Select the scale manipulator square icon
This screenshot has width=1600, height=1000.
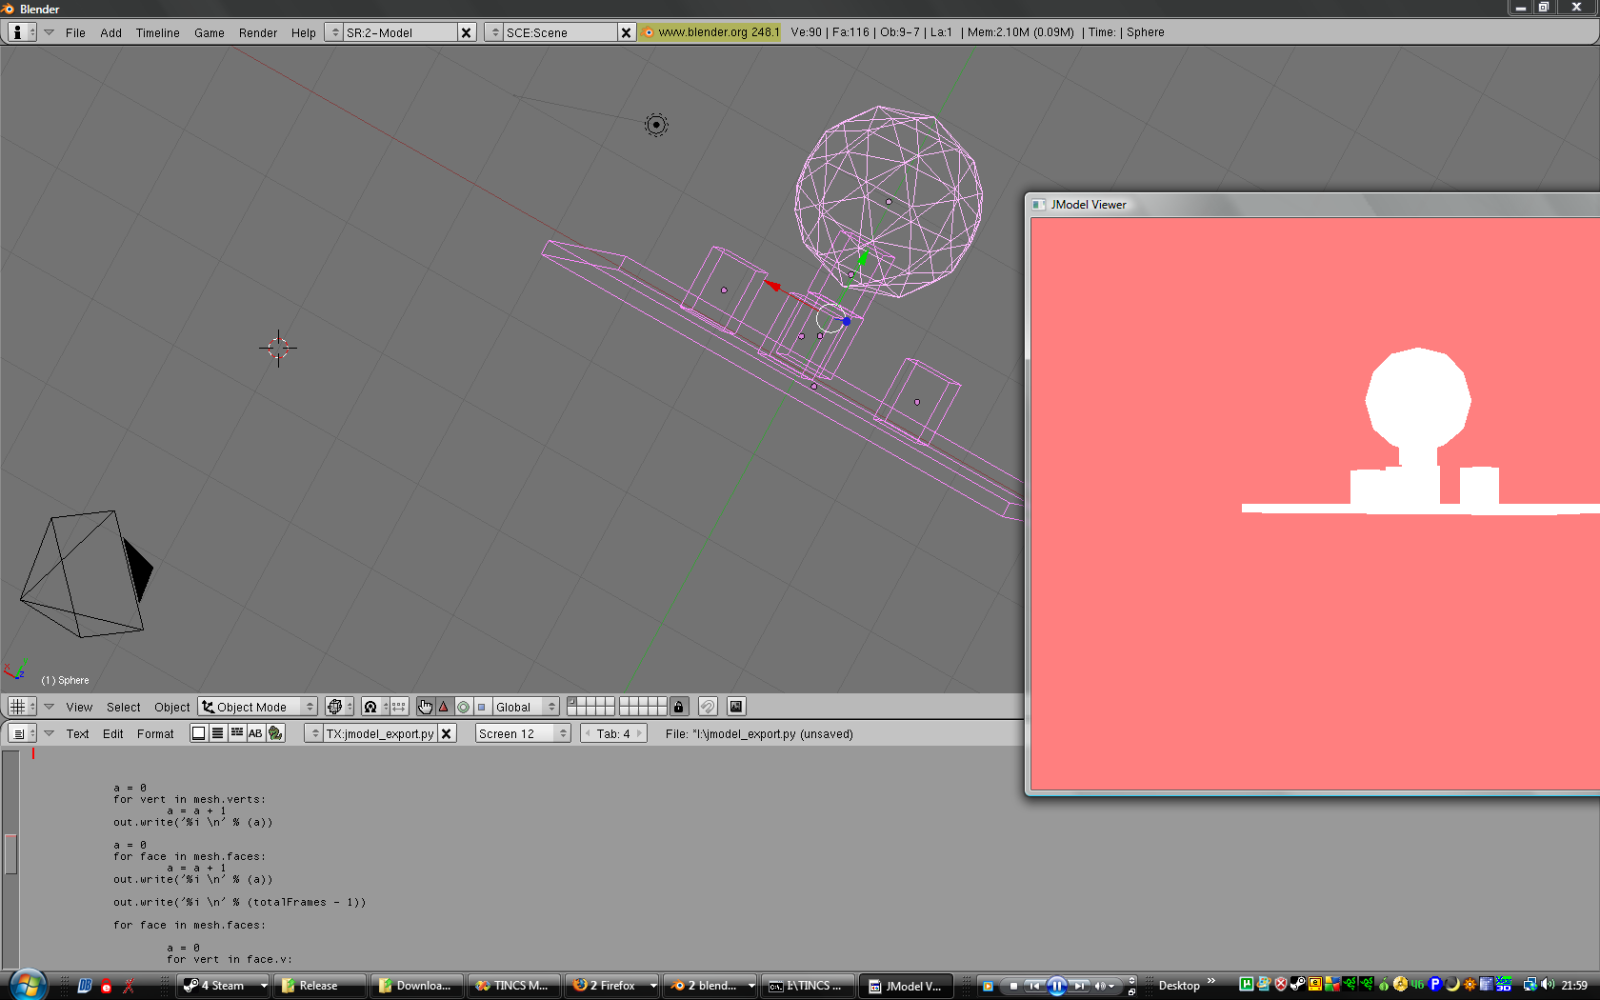481,707
